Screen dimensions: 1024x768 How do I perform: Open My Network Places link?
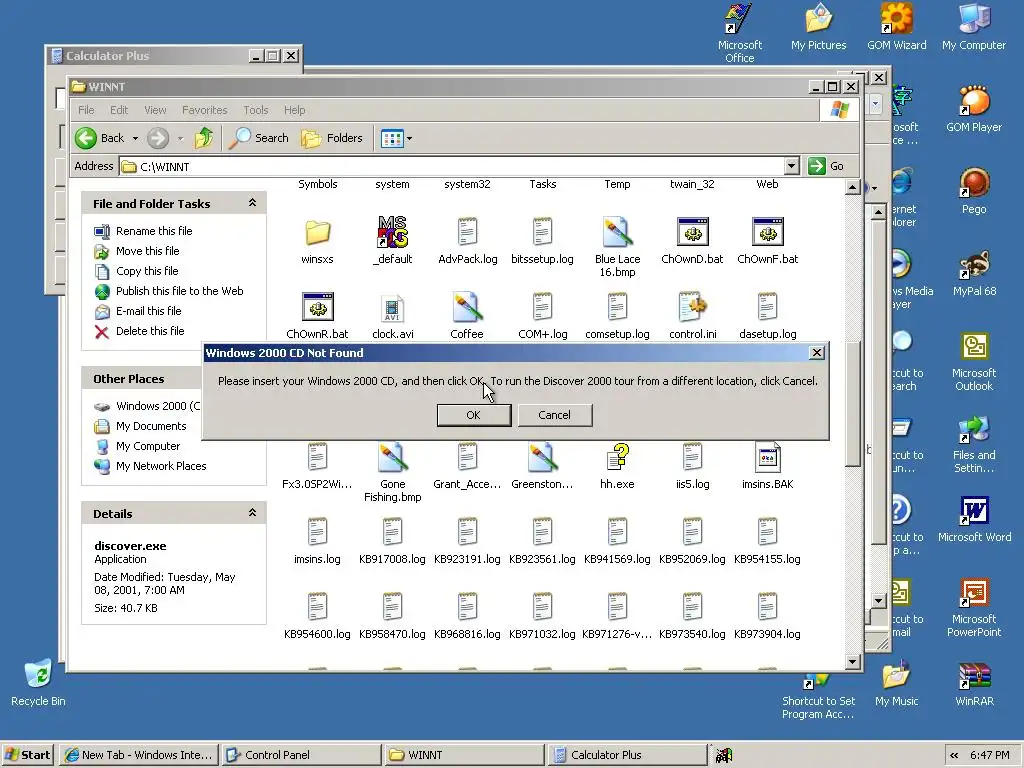161,466
